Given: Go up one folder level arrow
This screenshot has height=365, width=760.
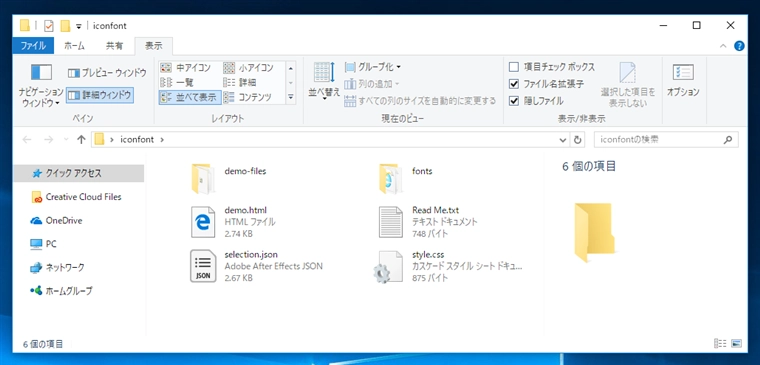Looking at the screenshot, I should tap(81, 140).
